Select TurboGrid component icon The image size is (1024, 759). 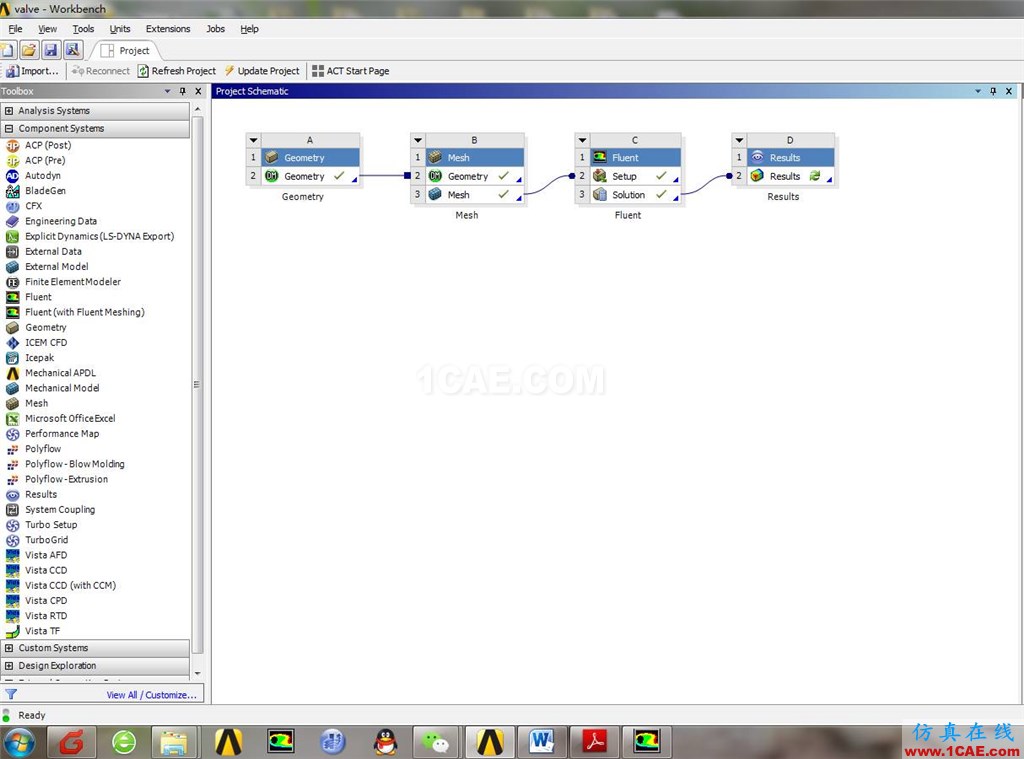12,540
